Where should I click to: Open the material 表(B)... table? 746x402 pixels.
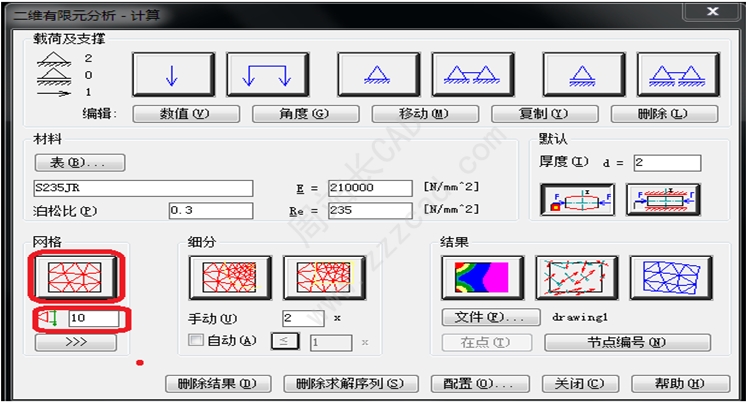pos(79,163)
